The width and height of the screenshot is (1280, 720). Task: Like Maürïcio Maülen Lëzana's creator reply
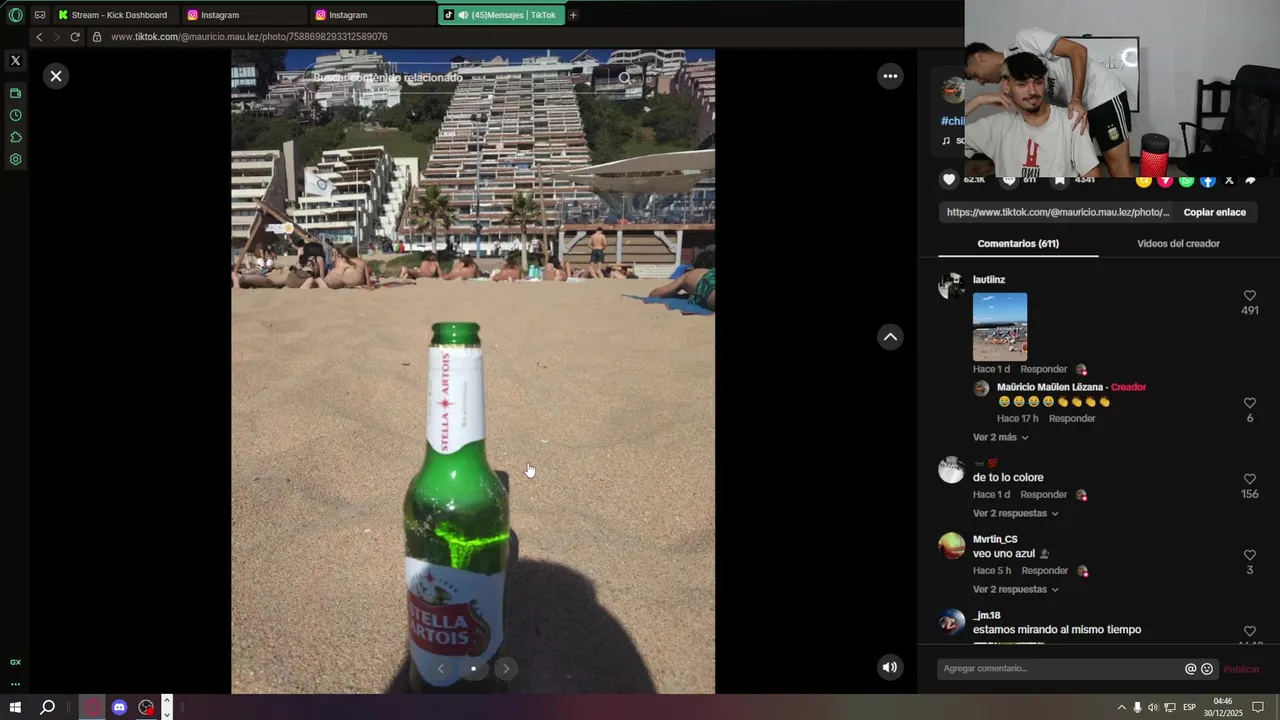click(1249, 403)
